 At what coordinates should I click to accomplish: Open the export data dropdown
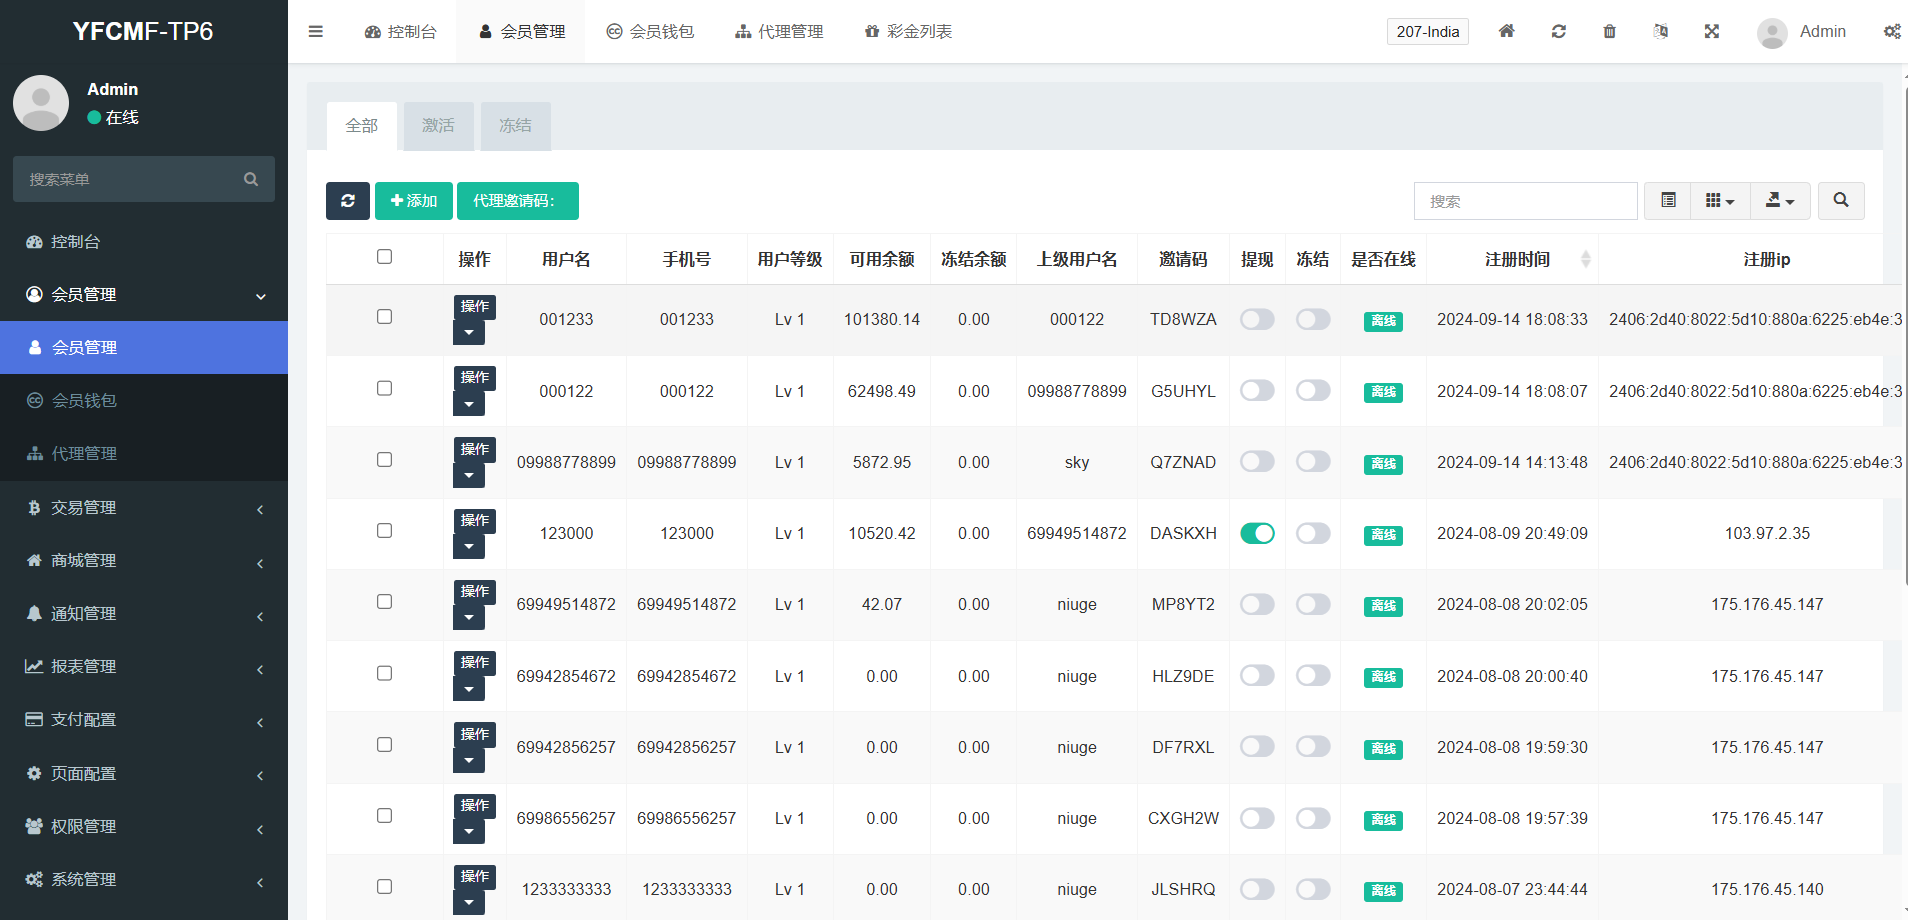click(1779, 201)
